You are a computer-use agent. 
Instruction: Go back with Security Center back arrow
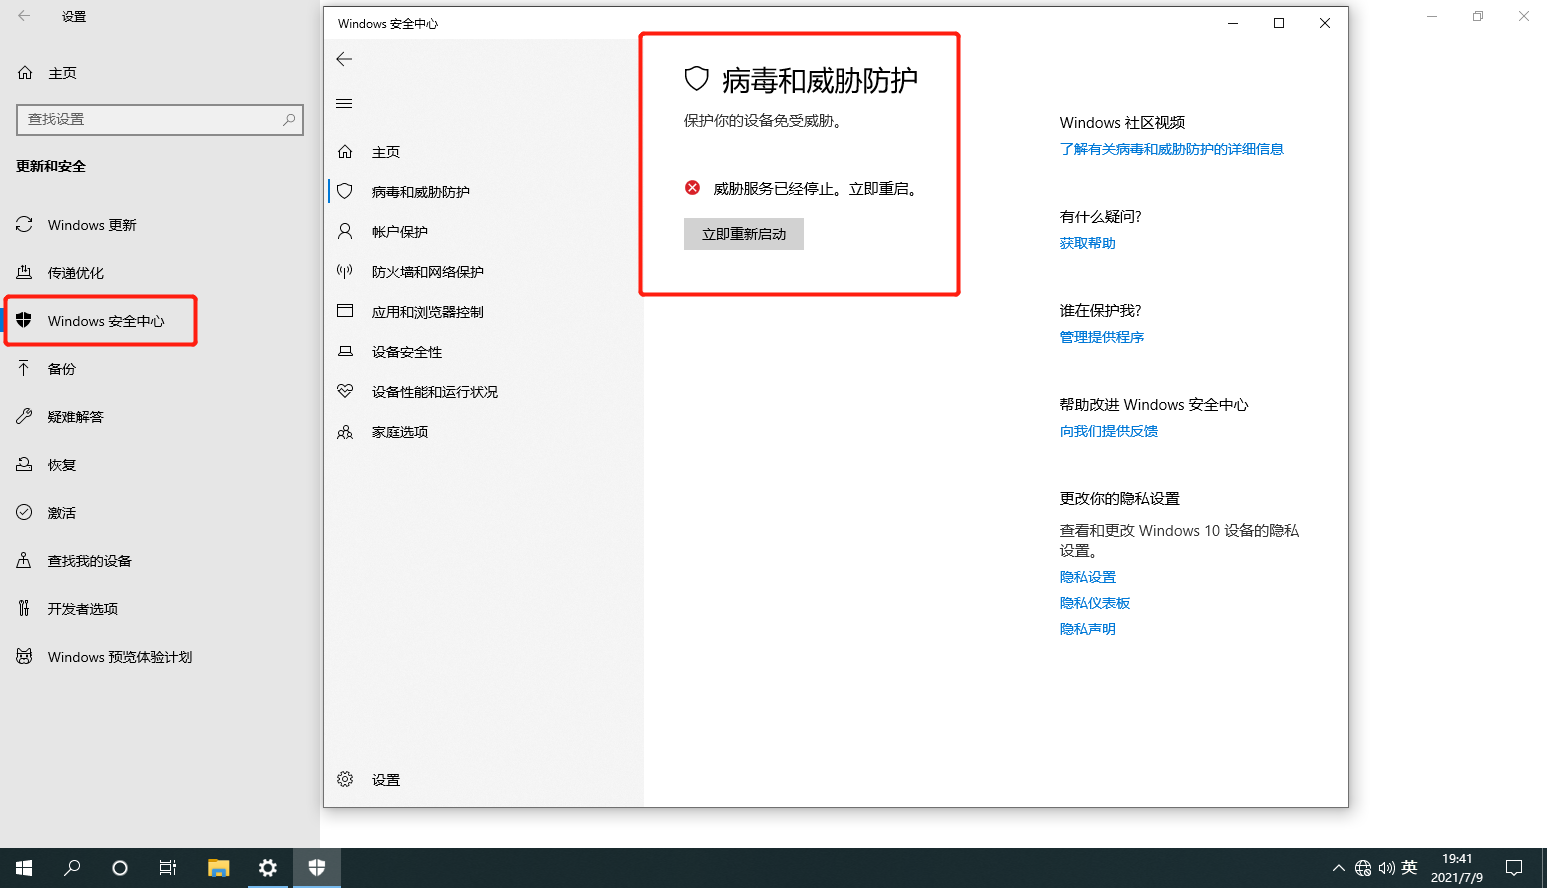(x=344, y=59)
